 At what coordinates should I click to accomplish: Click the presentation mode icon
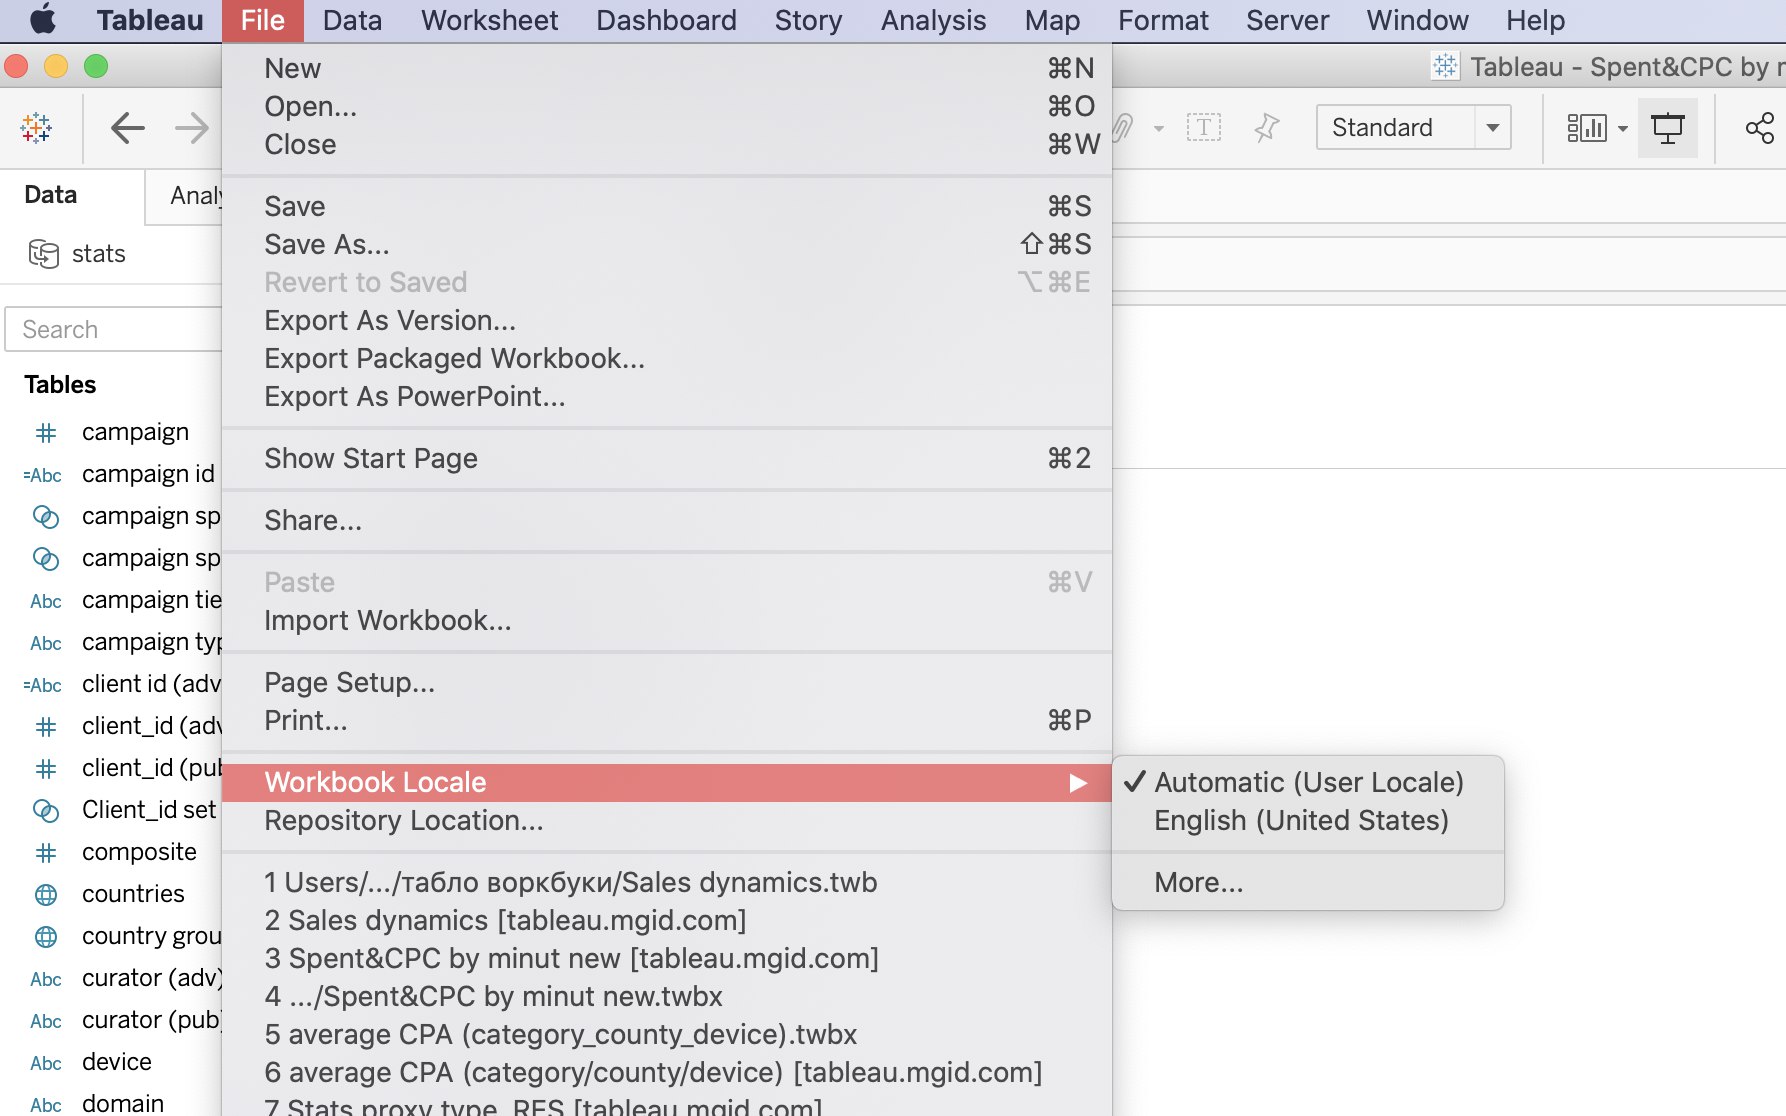(1667, 128)
